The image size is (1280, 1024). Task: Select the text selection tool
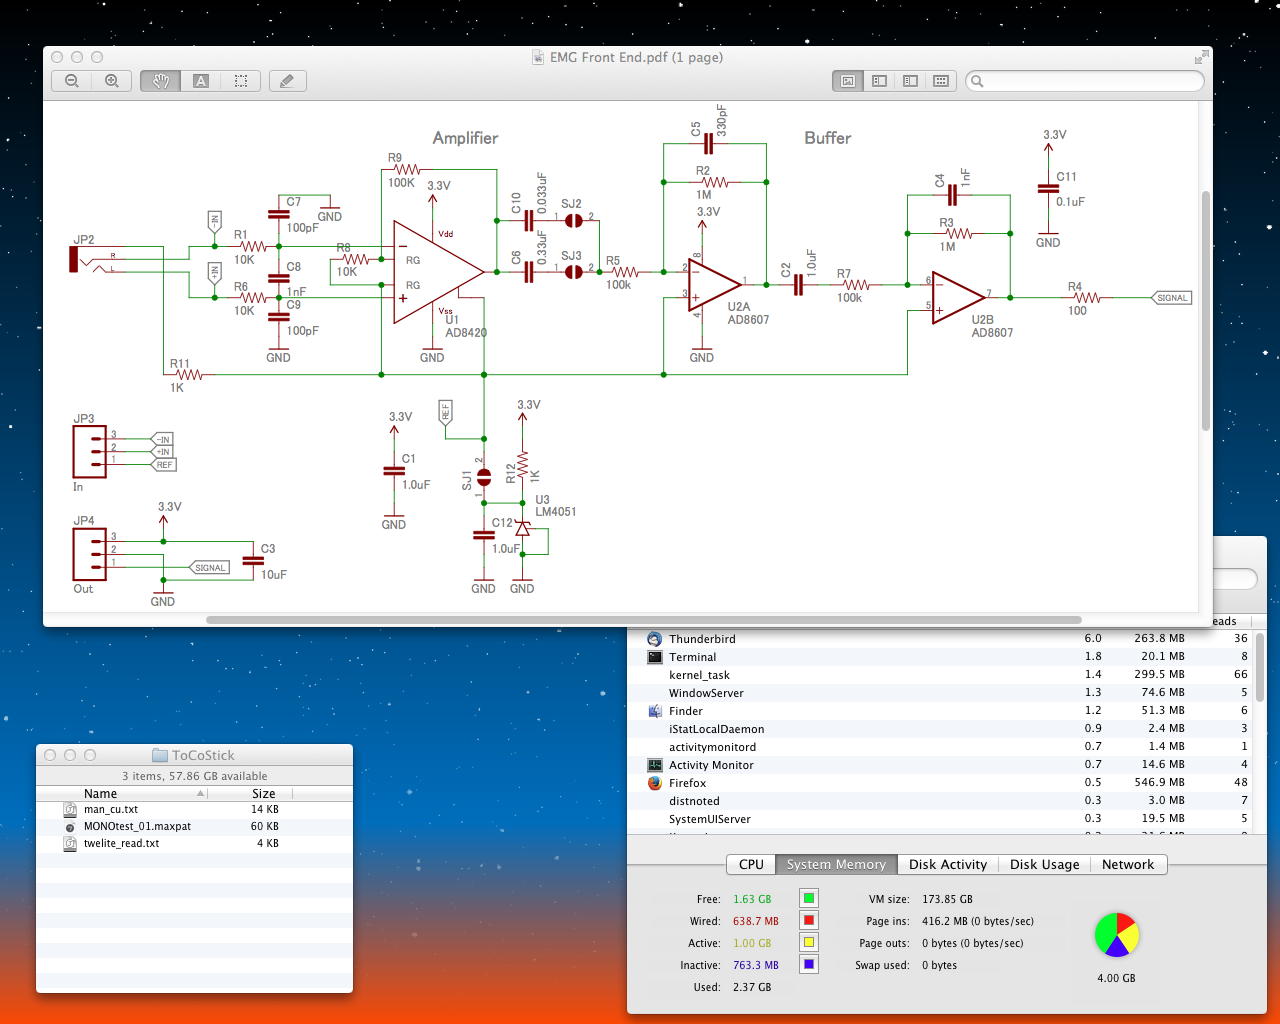click(201, 81)
